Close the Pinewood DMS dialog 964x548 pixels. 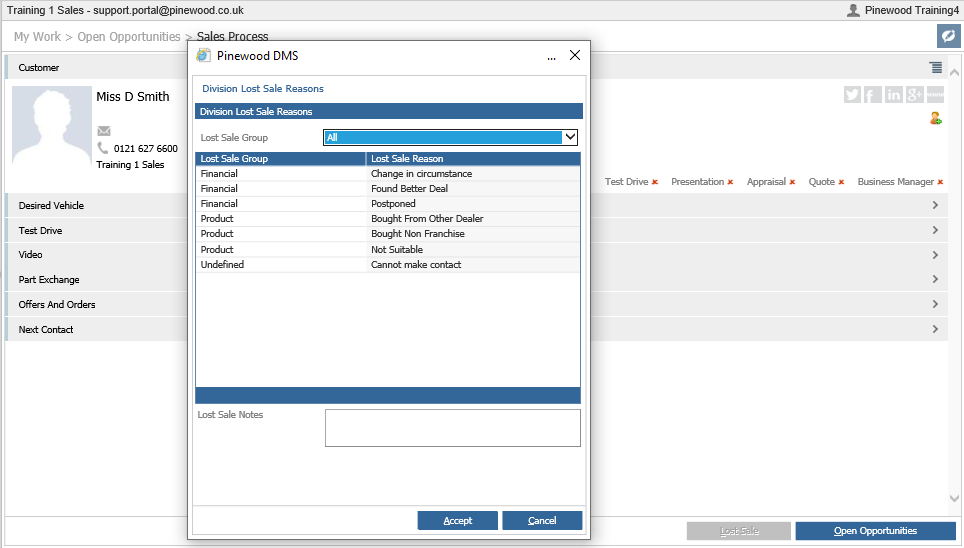575,55
